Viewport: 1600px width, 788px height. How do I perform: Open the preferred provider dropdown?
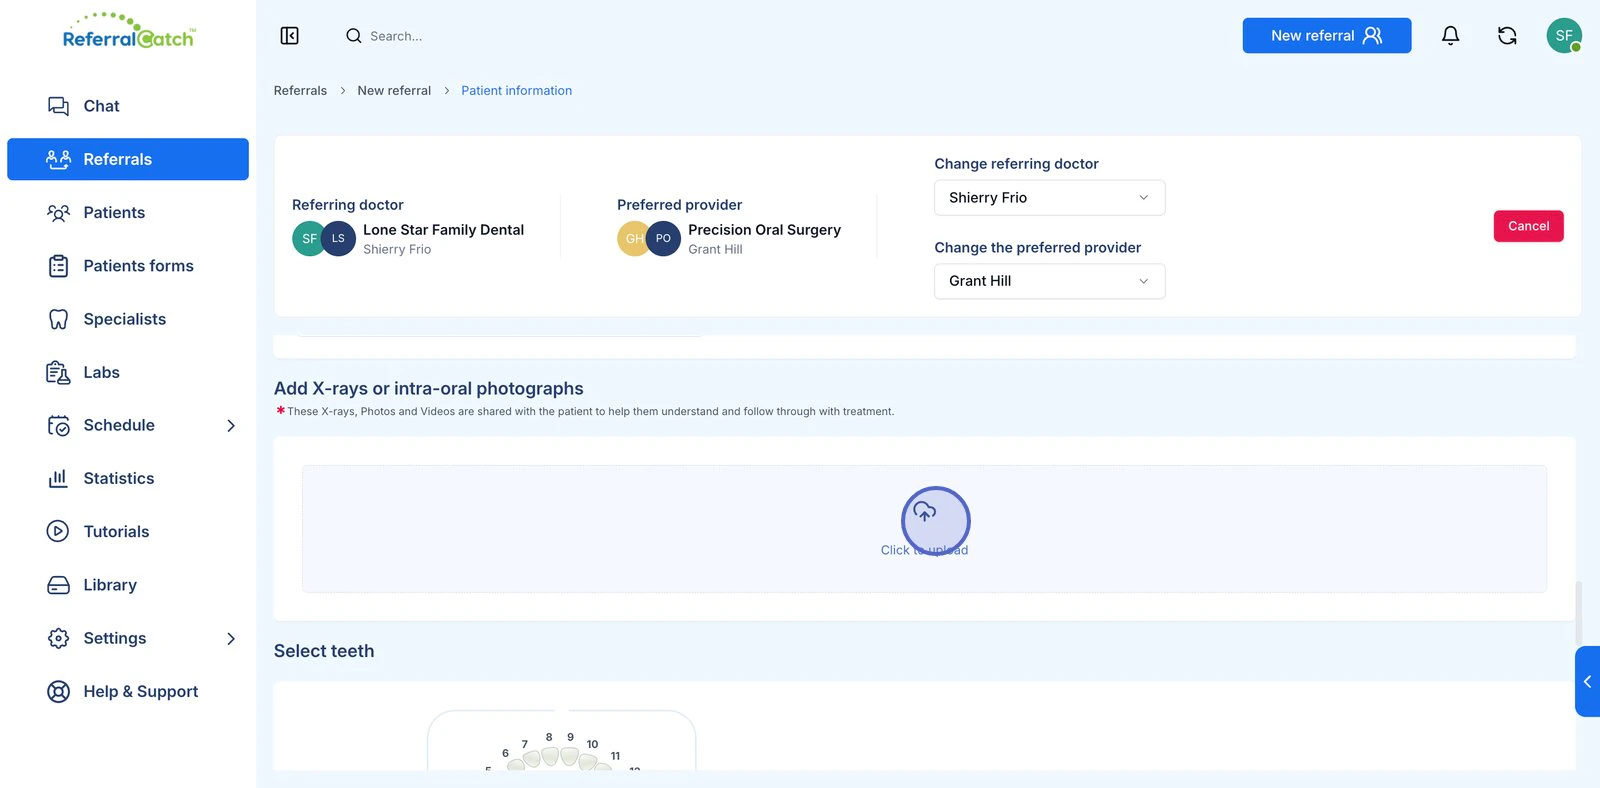1050,281
